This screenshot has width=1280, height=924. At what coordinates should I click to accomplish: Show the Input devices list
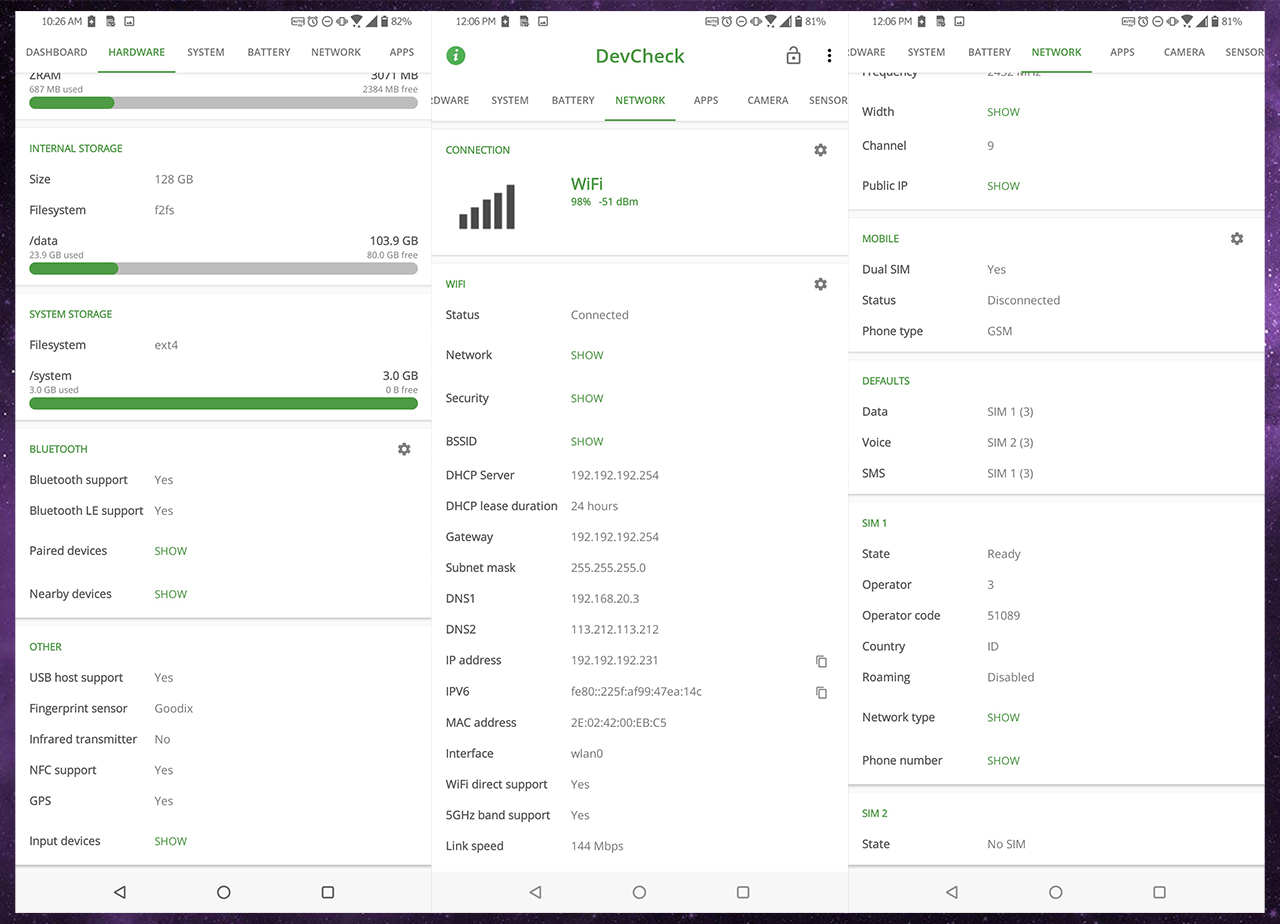(171, 841)
